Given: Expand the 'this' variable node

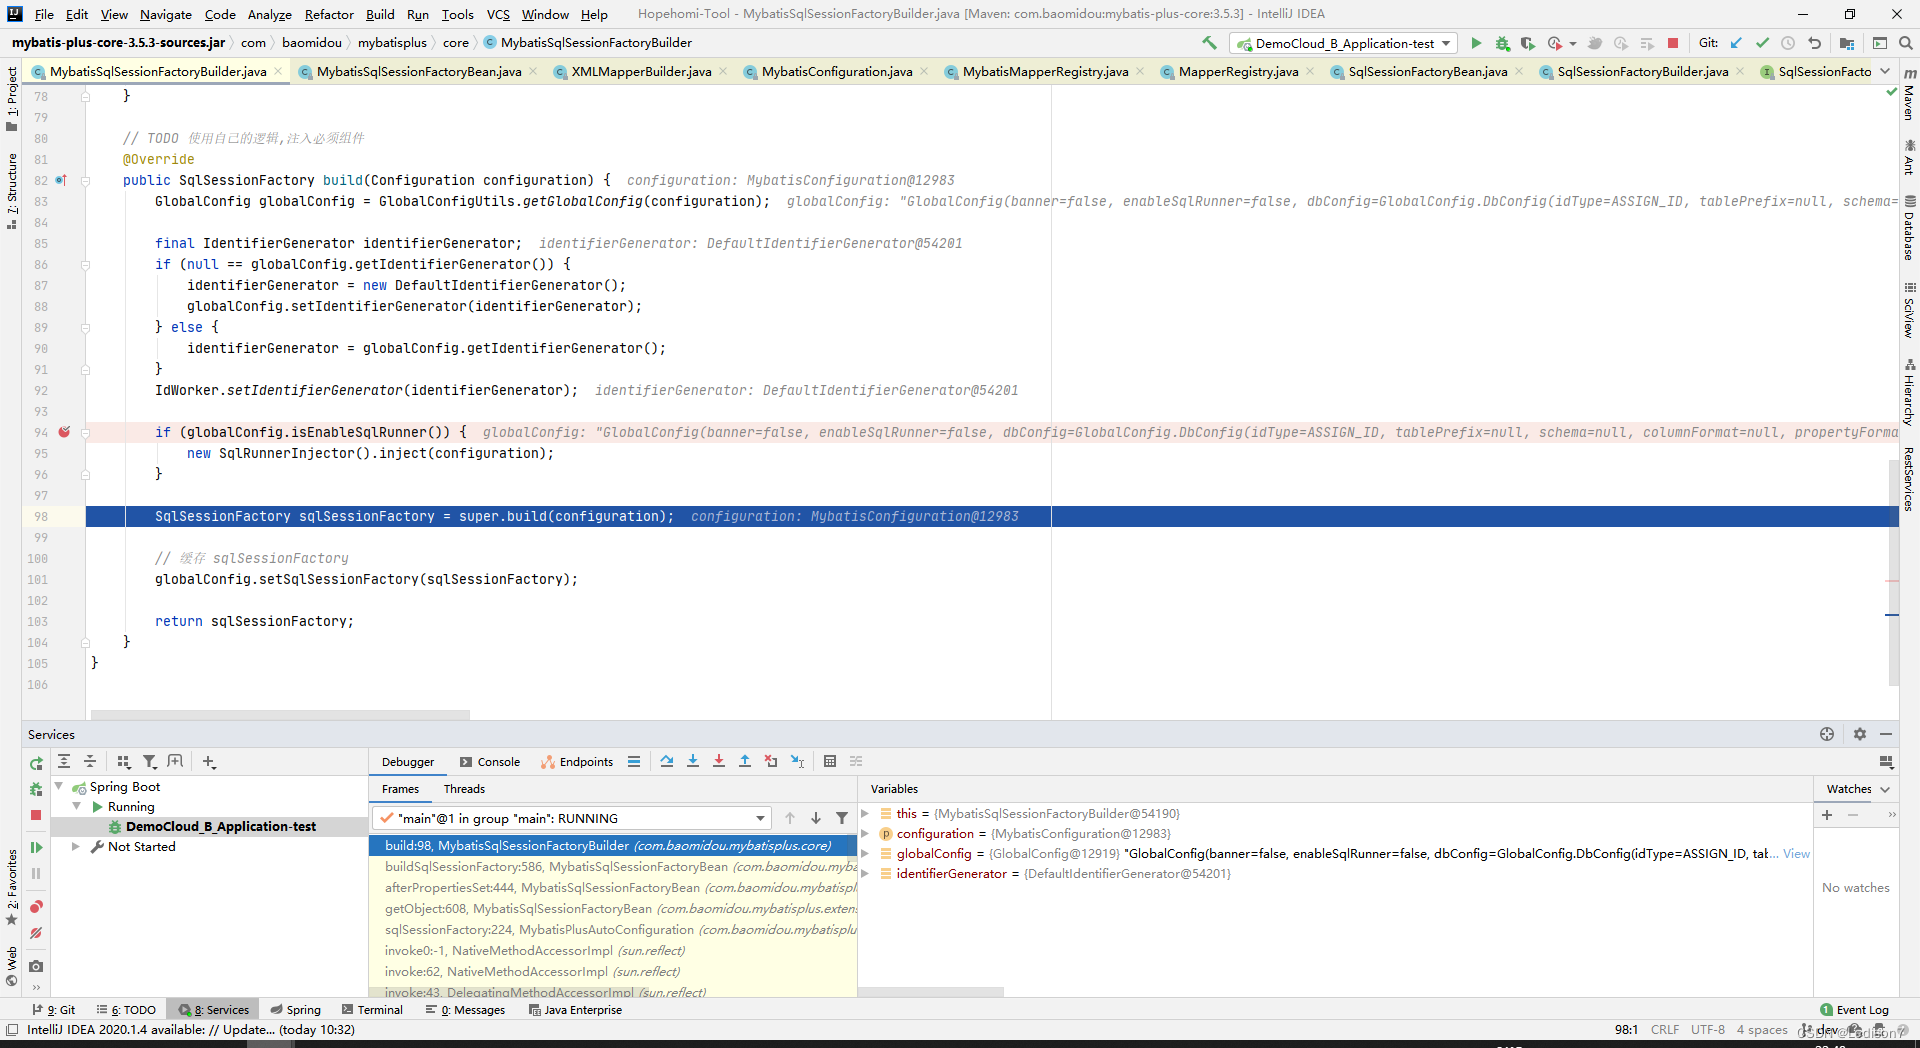Looking at the screenshot, I should (x=865, y=814).
